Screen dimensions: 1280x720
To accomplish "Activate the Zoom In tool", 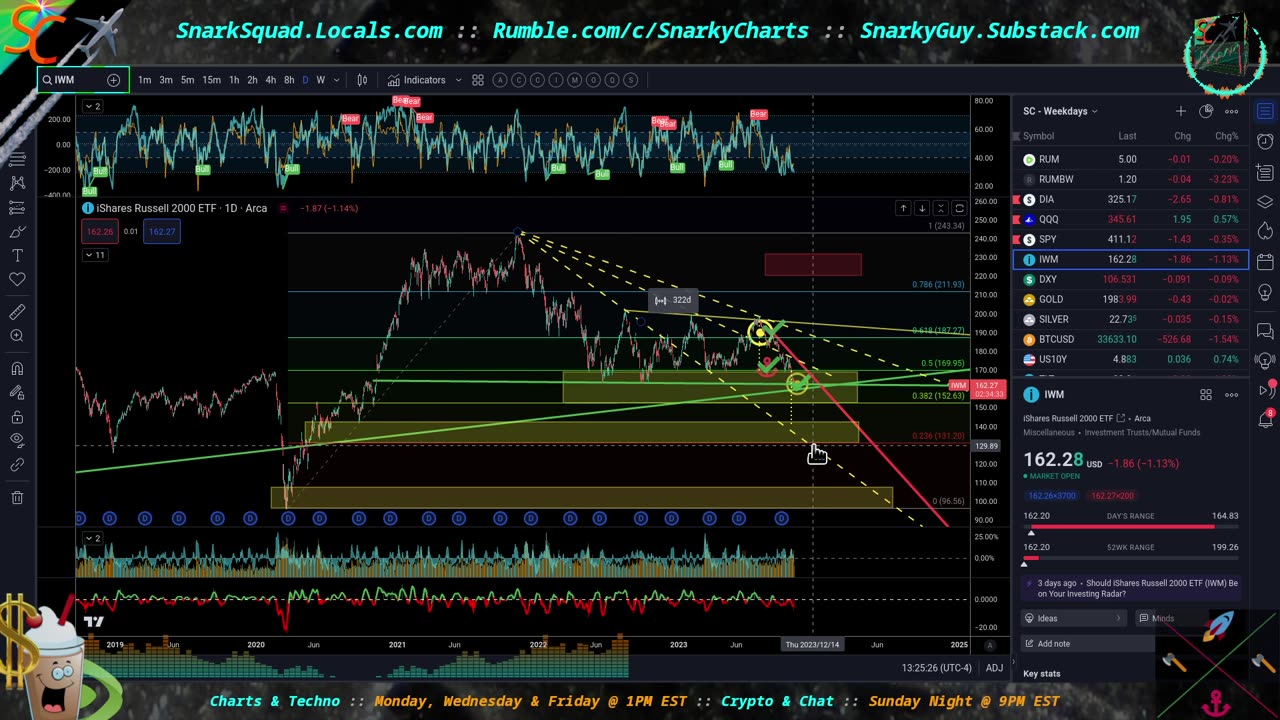I will point(17,336).
